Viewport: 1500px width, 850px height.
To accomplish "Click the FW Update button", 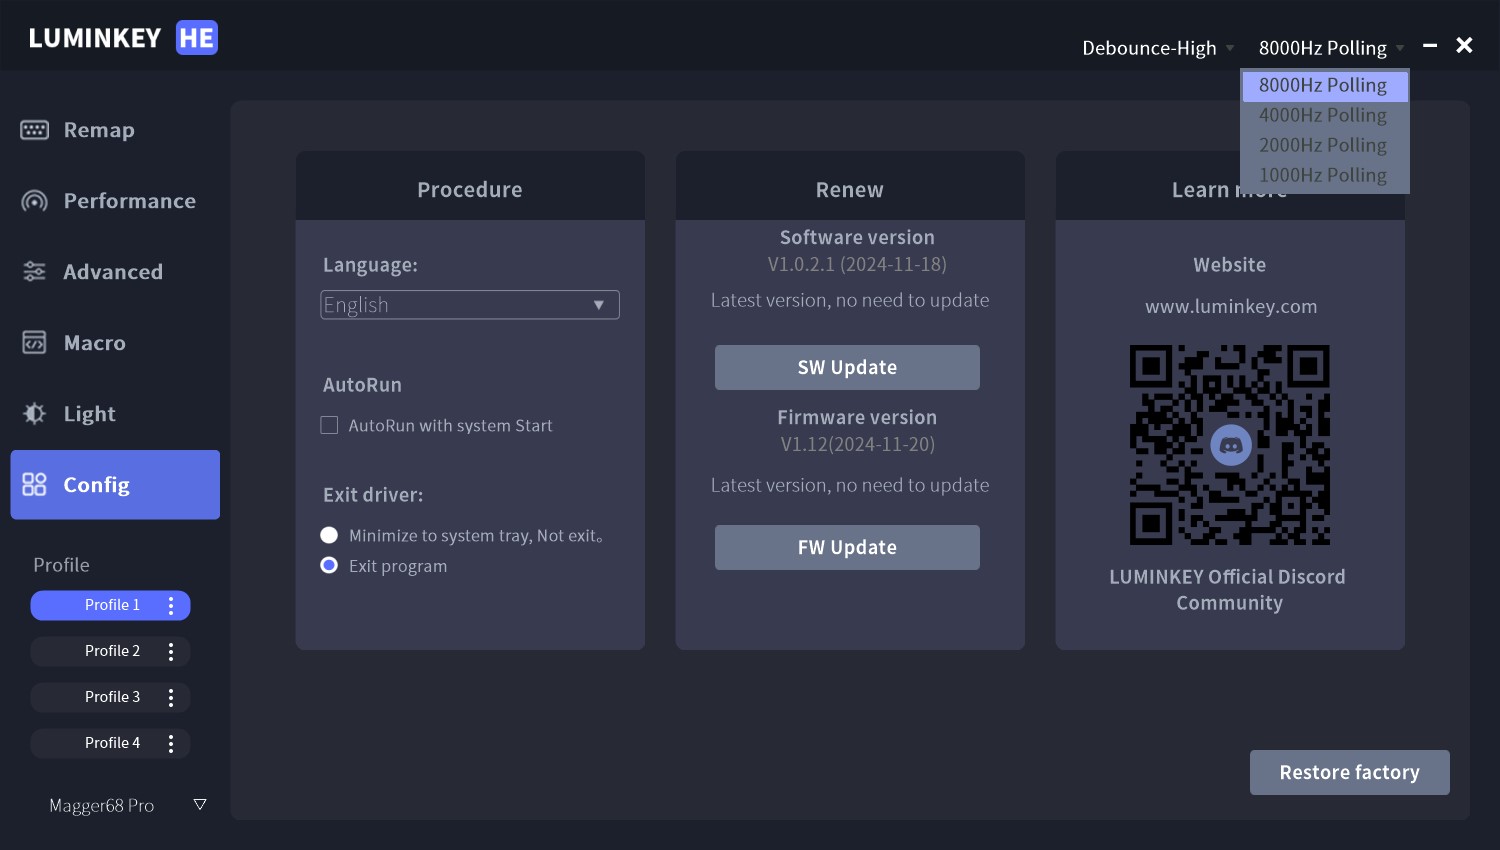I will (847, 547).
